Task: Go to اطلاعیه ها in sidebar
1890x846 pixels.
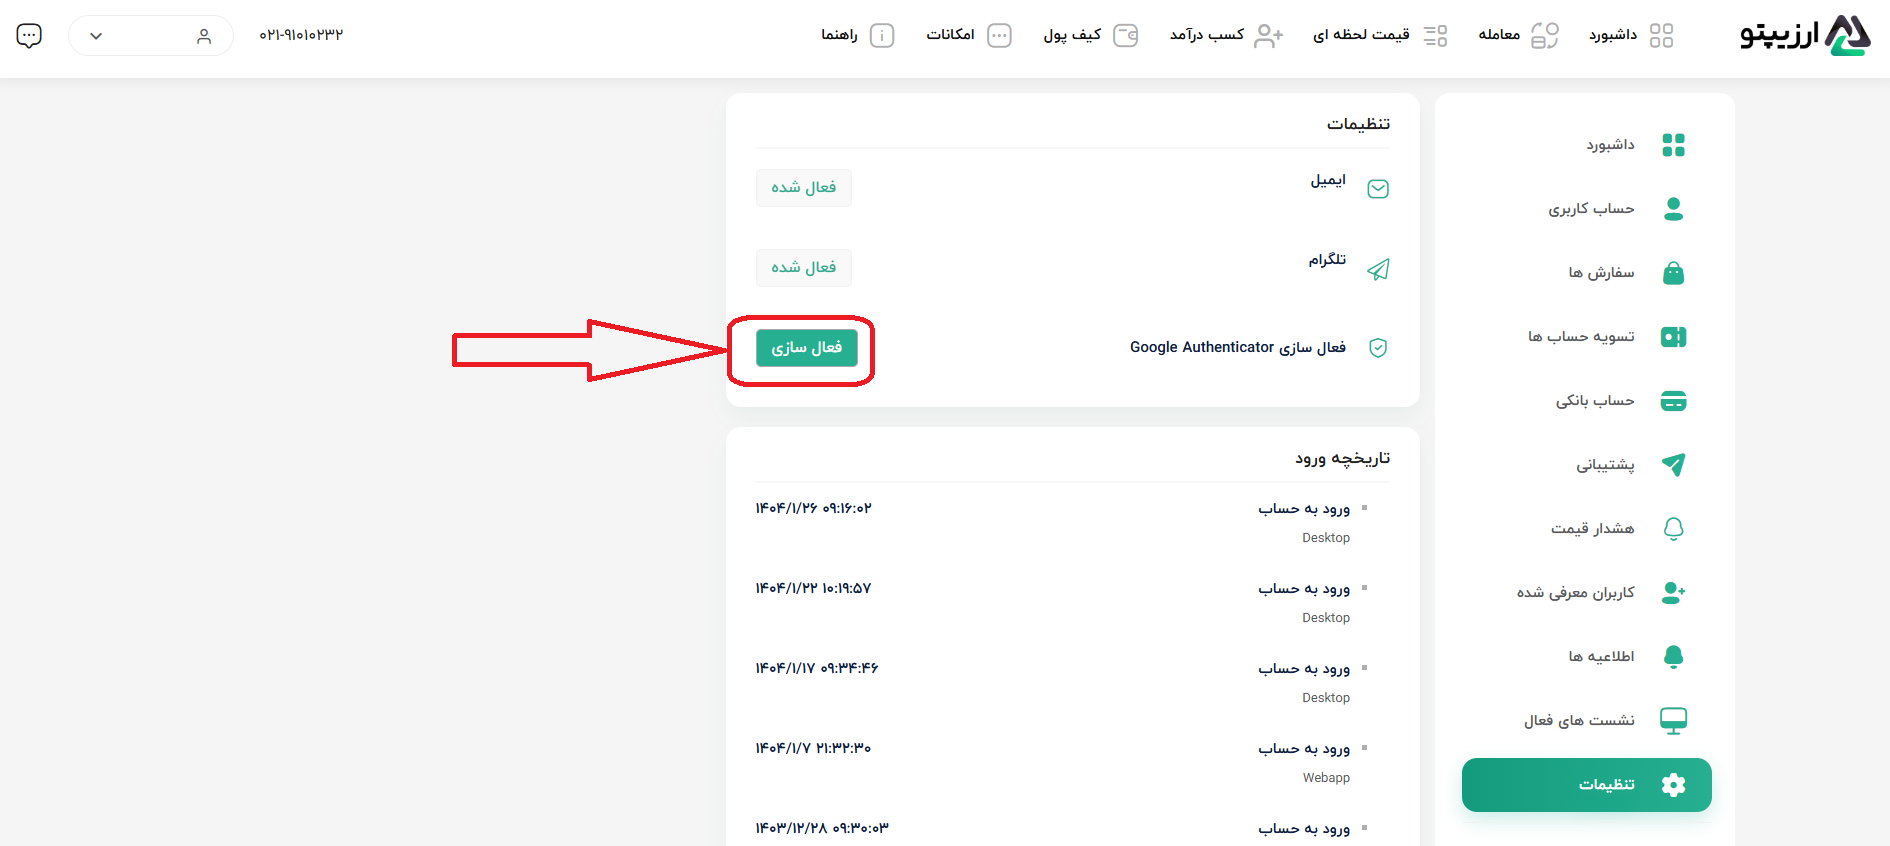Action: [x=1601, y=657]
